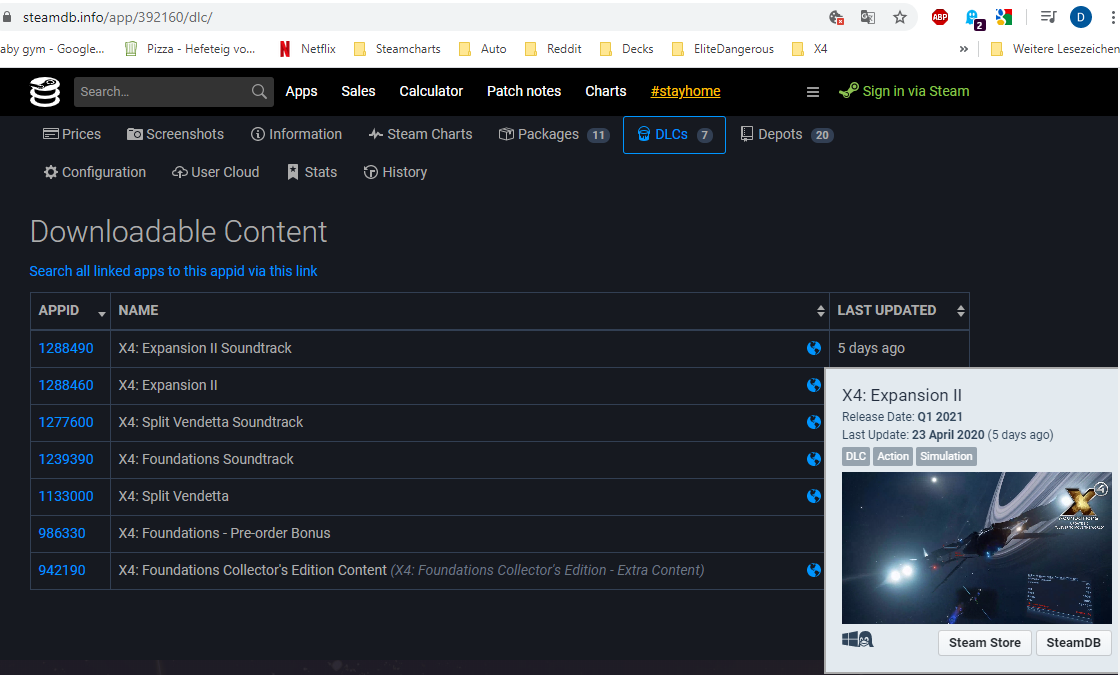Image resolution: width=1120 pixels, height=675 pixels.
Task: Open the Weitere Lesezeichen bookmarks folder
Action: pyautogui.click(x=1055, y=49)
